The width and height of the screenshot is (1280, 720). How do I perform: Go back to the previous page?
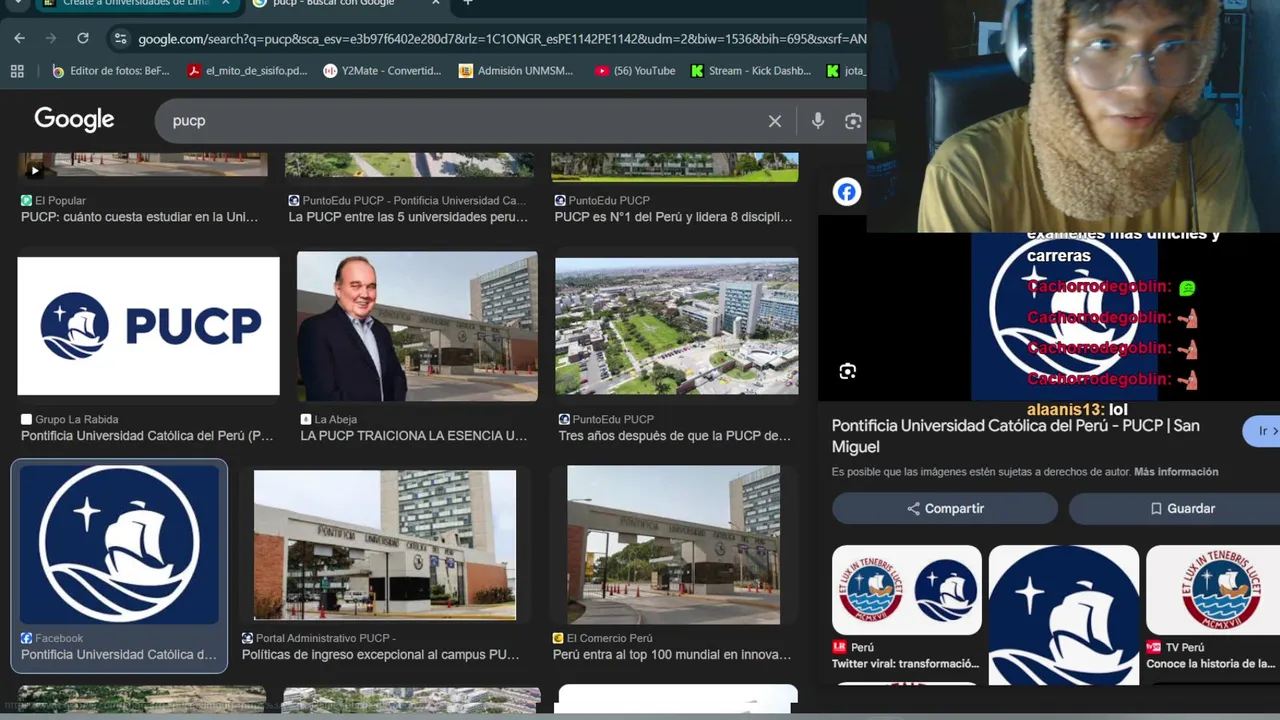point(19,38)
